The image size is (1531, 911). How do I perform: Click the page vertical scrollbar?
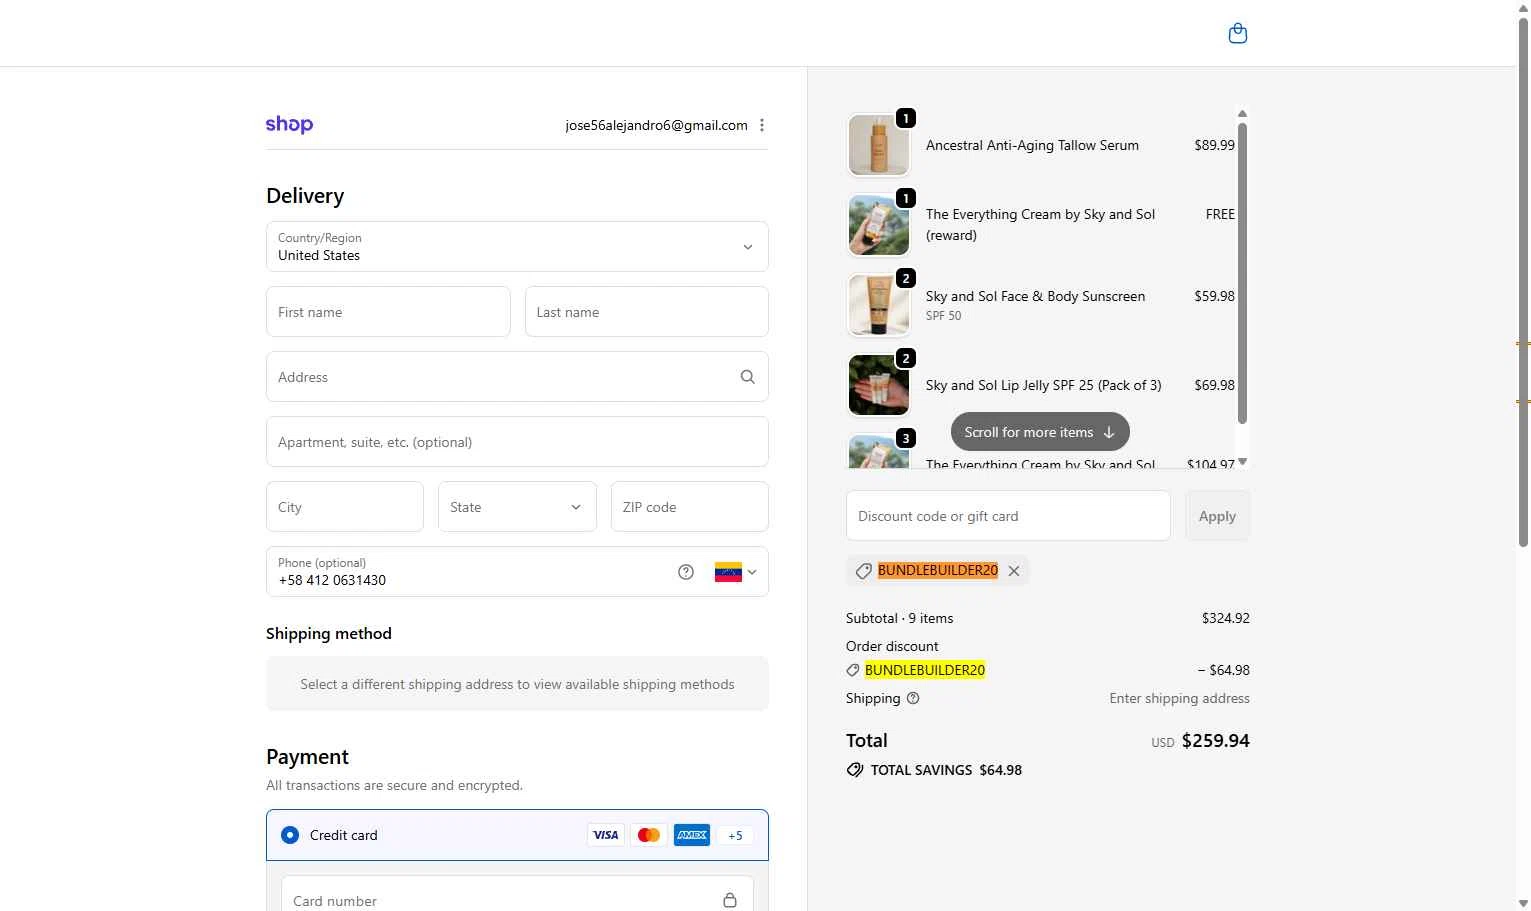1524,280
